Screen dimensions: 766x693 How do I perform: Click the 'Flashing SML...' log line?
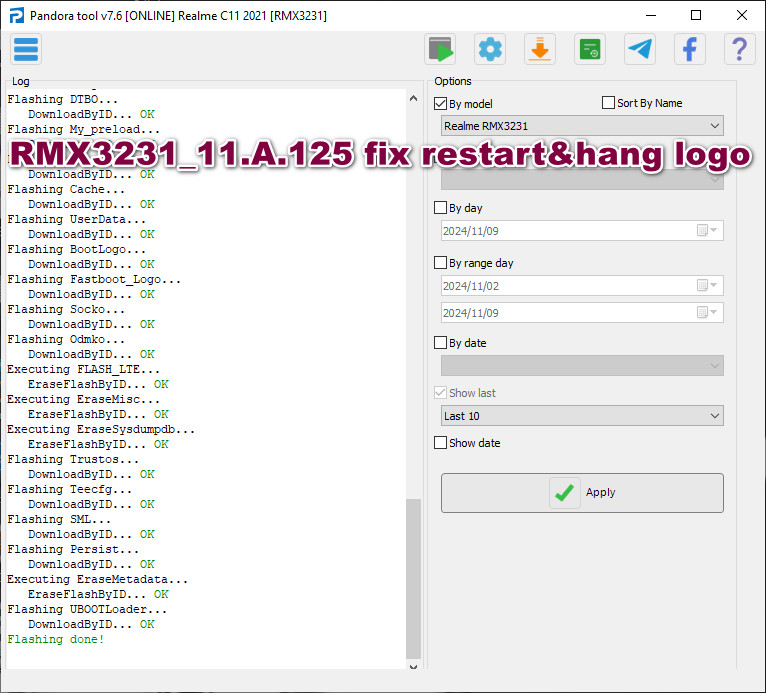[59, 519]
